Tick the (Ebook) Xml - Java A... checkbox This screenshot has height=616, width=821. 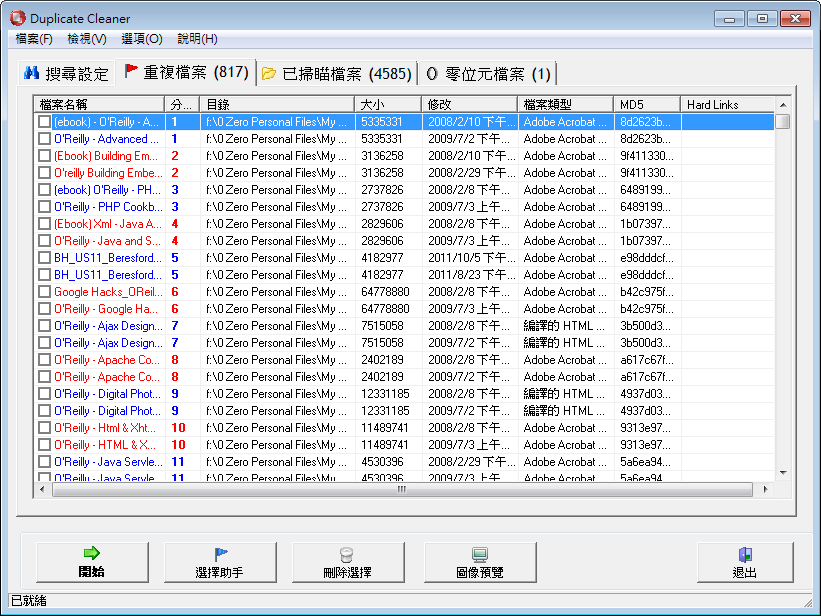pyautogui.click(x=45, y=224)
